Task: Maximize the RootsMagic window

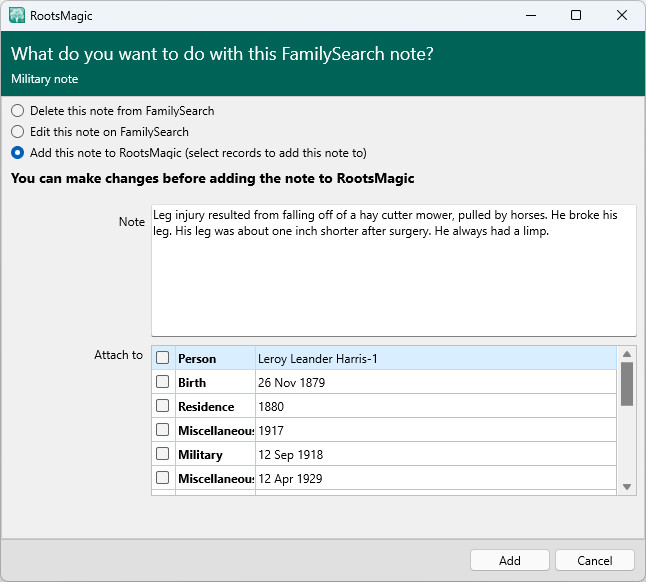Action: 576,16
